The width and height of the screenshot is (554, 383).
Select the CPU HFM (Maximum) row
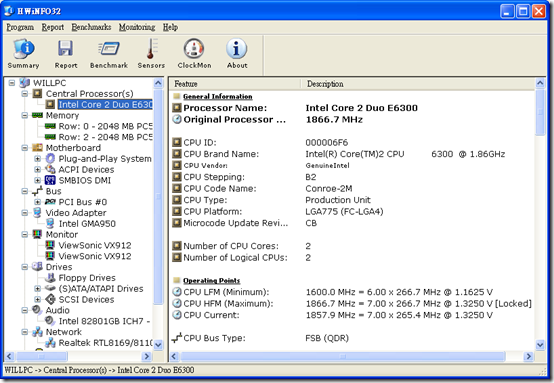click(352, 304)
